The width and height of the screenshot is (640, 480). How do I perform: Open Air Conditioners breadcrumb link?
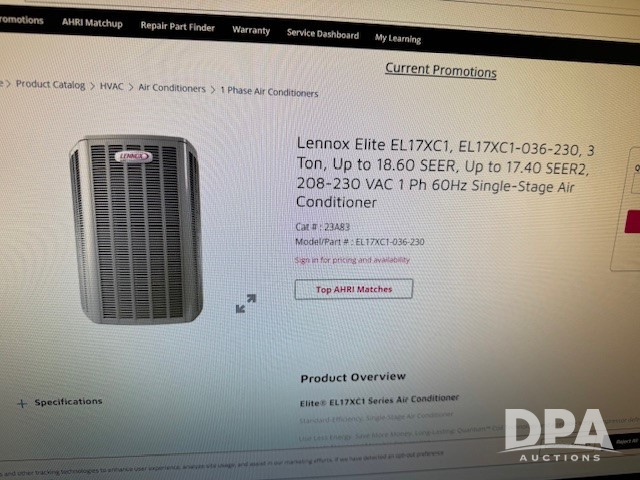[172, 88]
